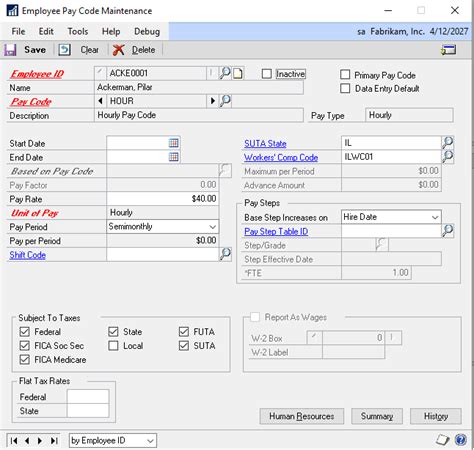Screen dimensions: 474x450
Task: Open the File menu
Action: [18, 31]
